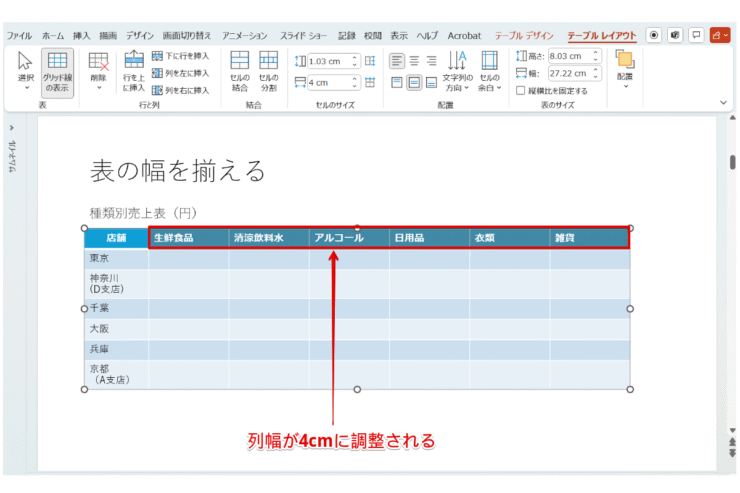Open the ファイル (File) tab
The height and width of the screenshot is (493, 740).
tap(19, 36)
